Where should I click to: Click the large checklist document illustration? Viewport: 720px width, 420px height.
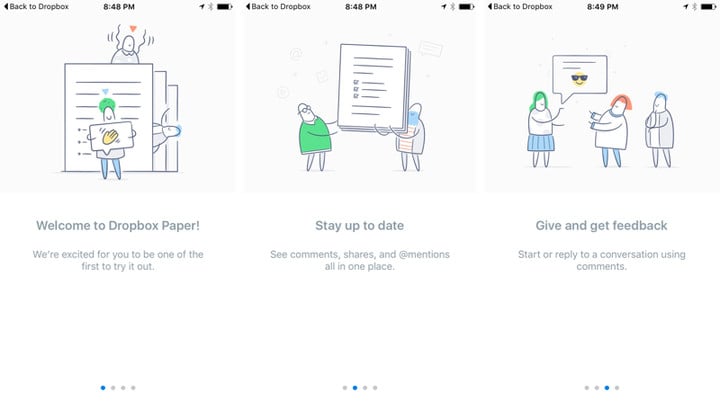coord(374,87)
